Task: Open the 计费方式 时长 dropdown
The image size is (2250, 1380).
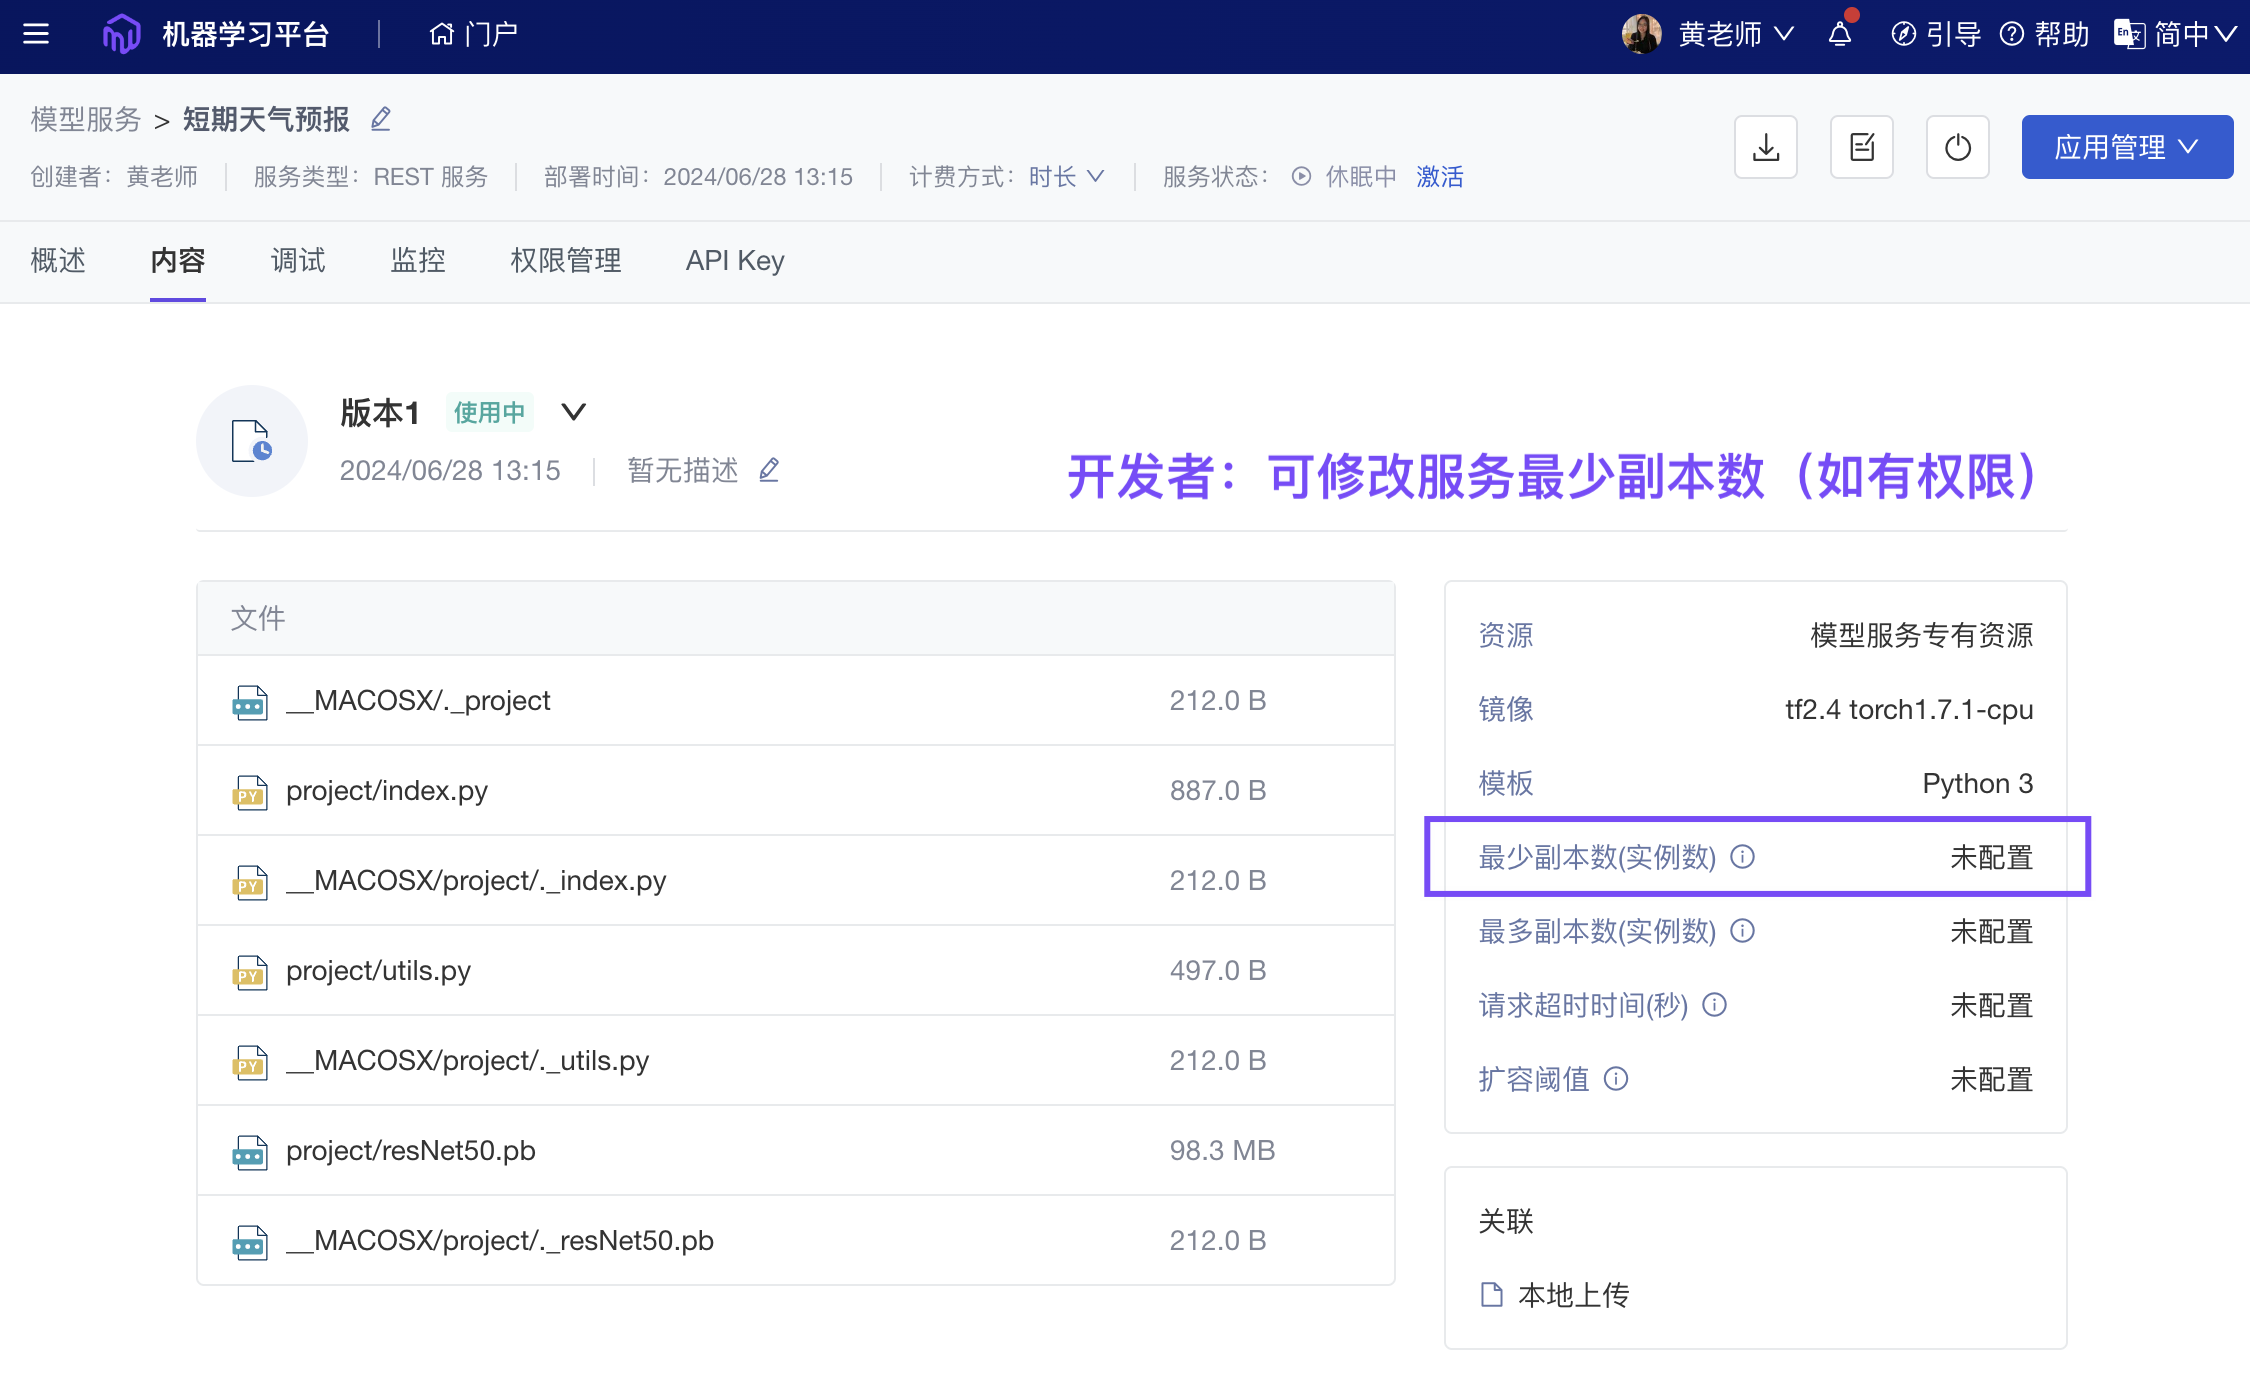Action: (x=1067, y=177)
